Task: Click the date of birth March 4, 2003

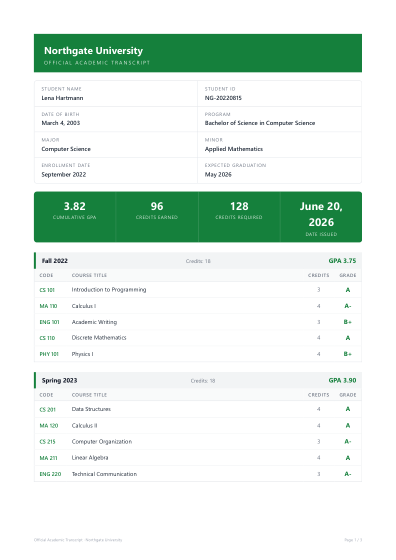Action: [61, 123]
